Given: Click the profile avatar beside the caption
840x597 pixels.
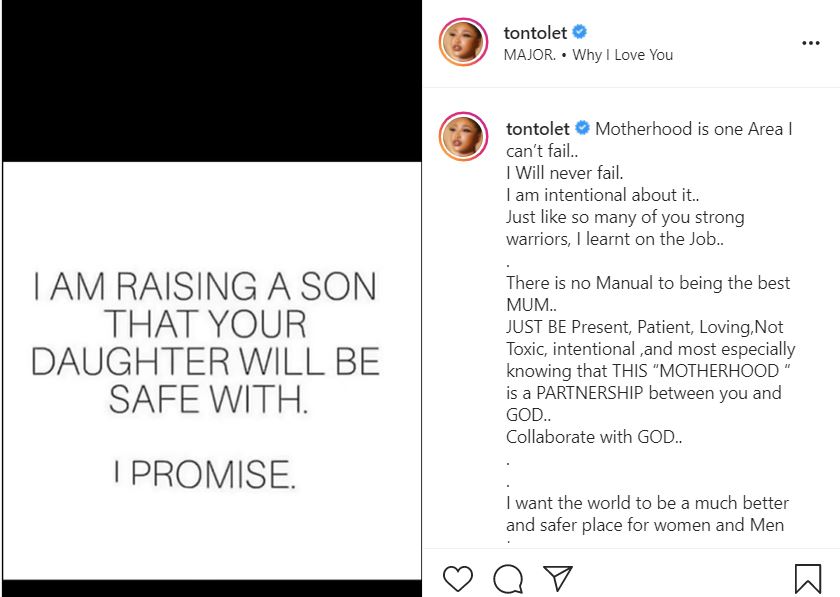Looking at the screenshot, I should (463, 137).
